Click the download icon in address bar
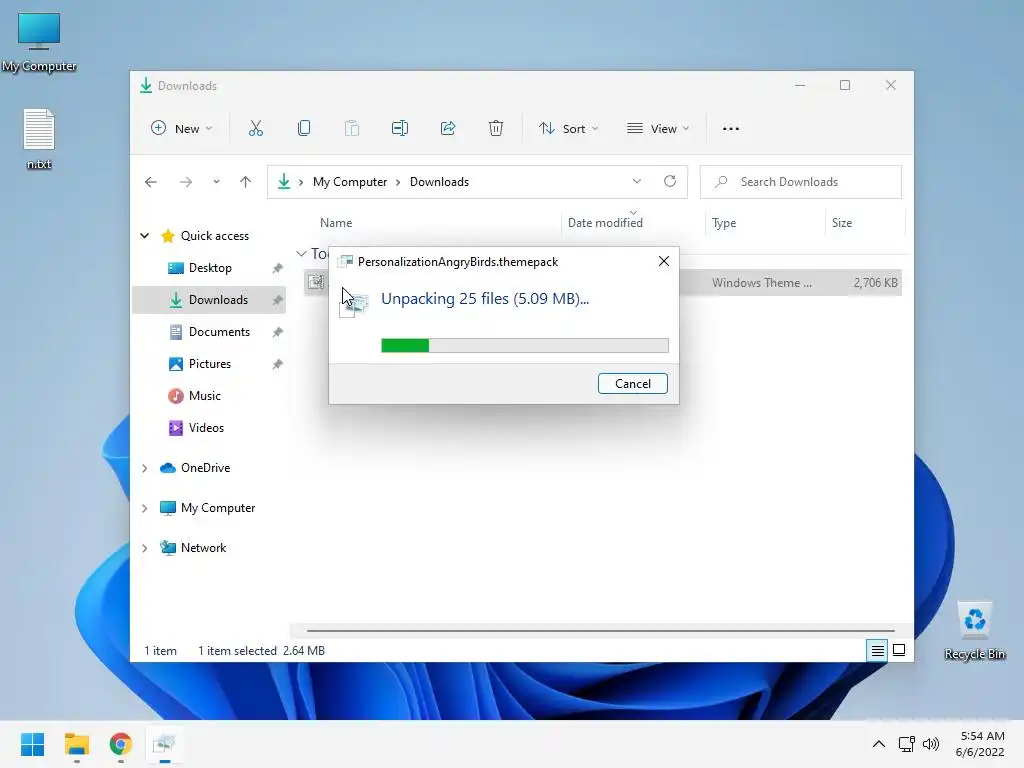 click(284, 182)
